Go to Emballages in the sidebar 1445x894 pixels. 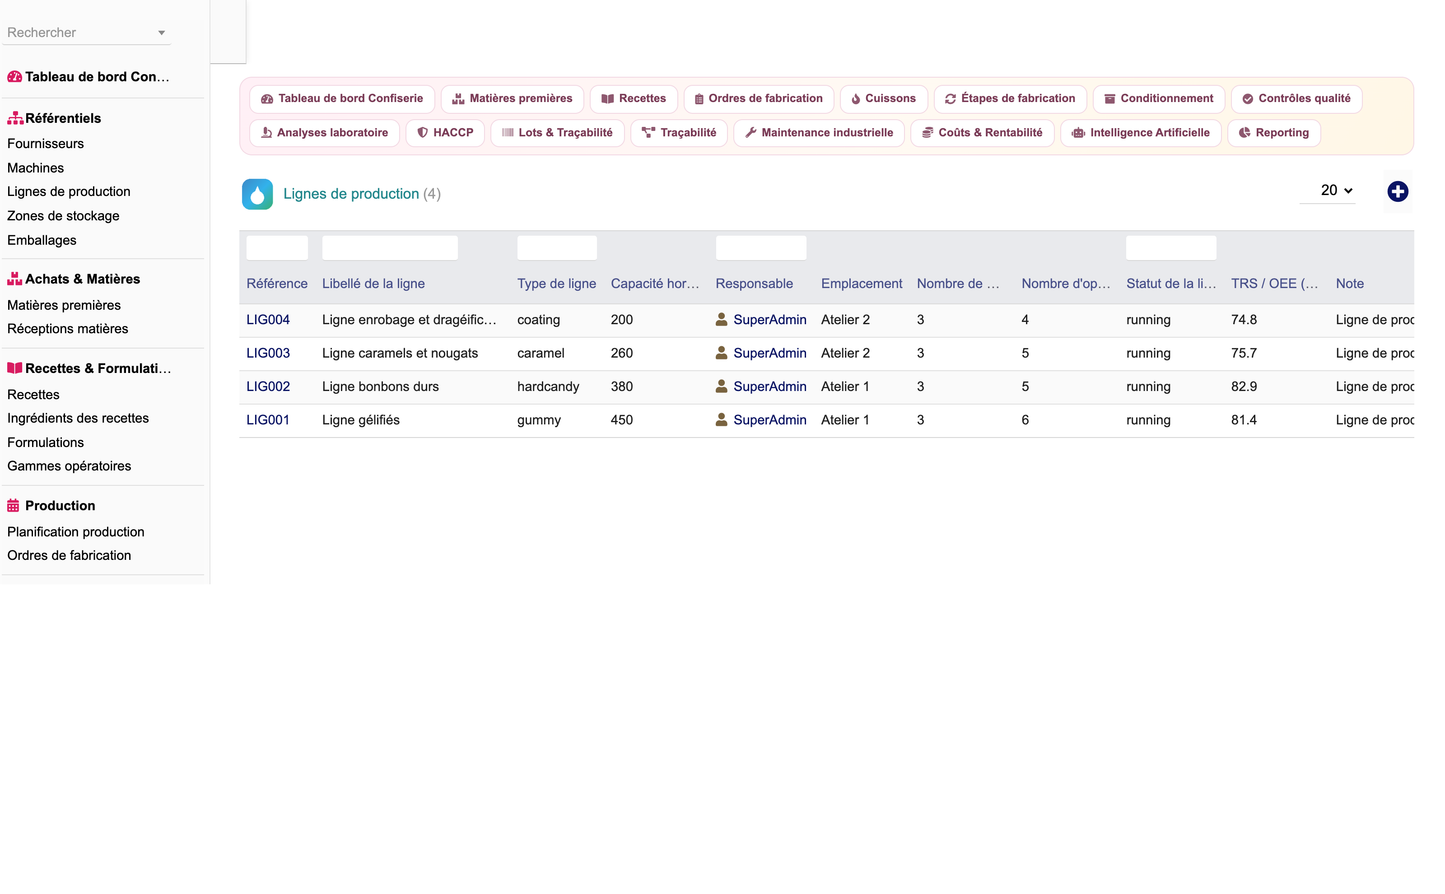[42, 240]
